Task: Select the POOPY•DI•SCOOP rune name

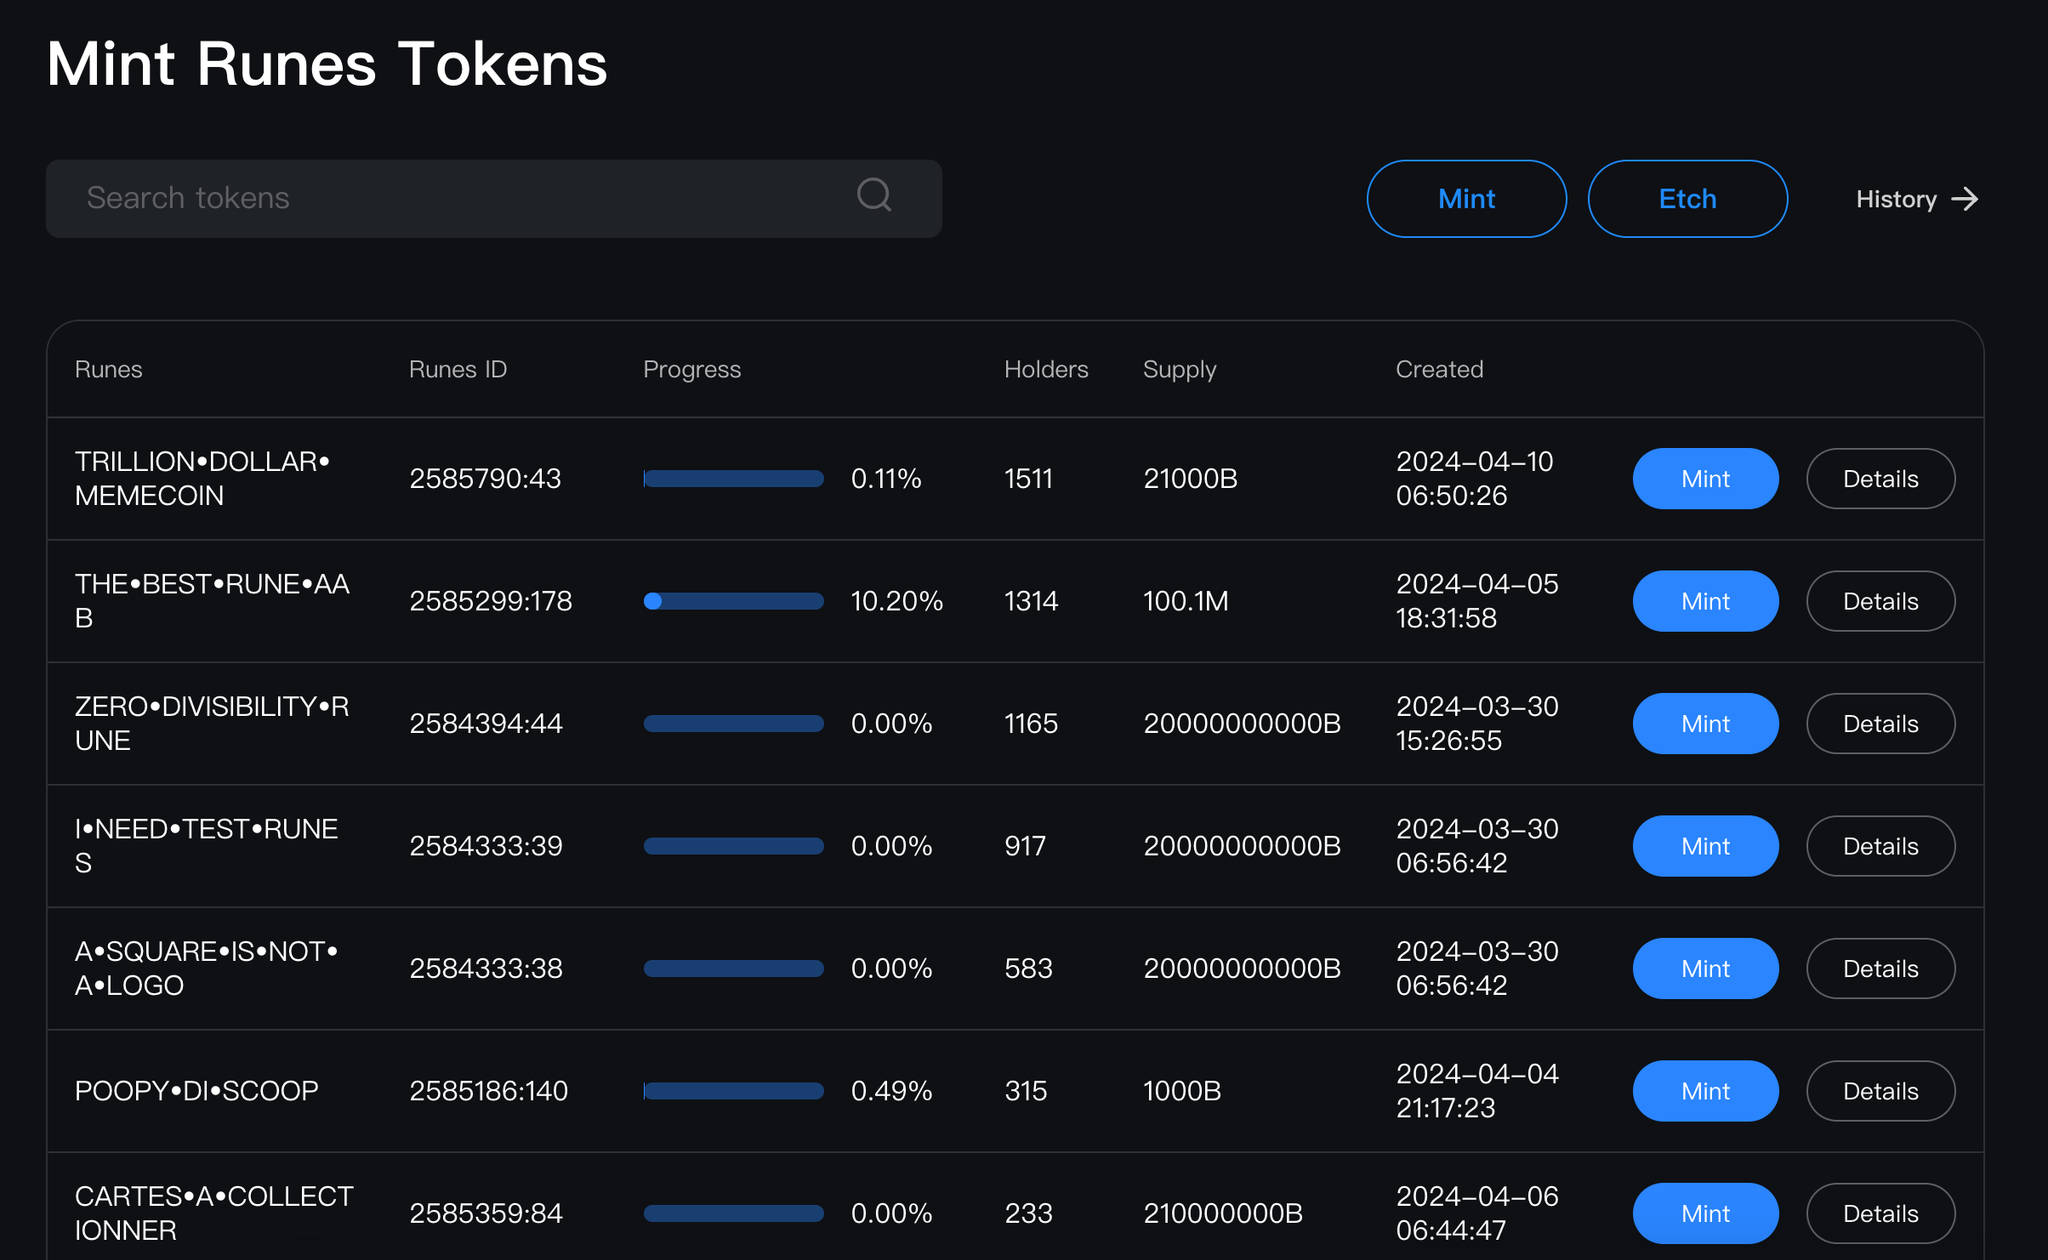Action: (196, 1091)
